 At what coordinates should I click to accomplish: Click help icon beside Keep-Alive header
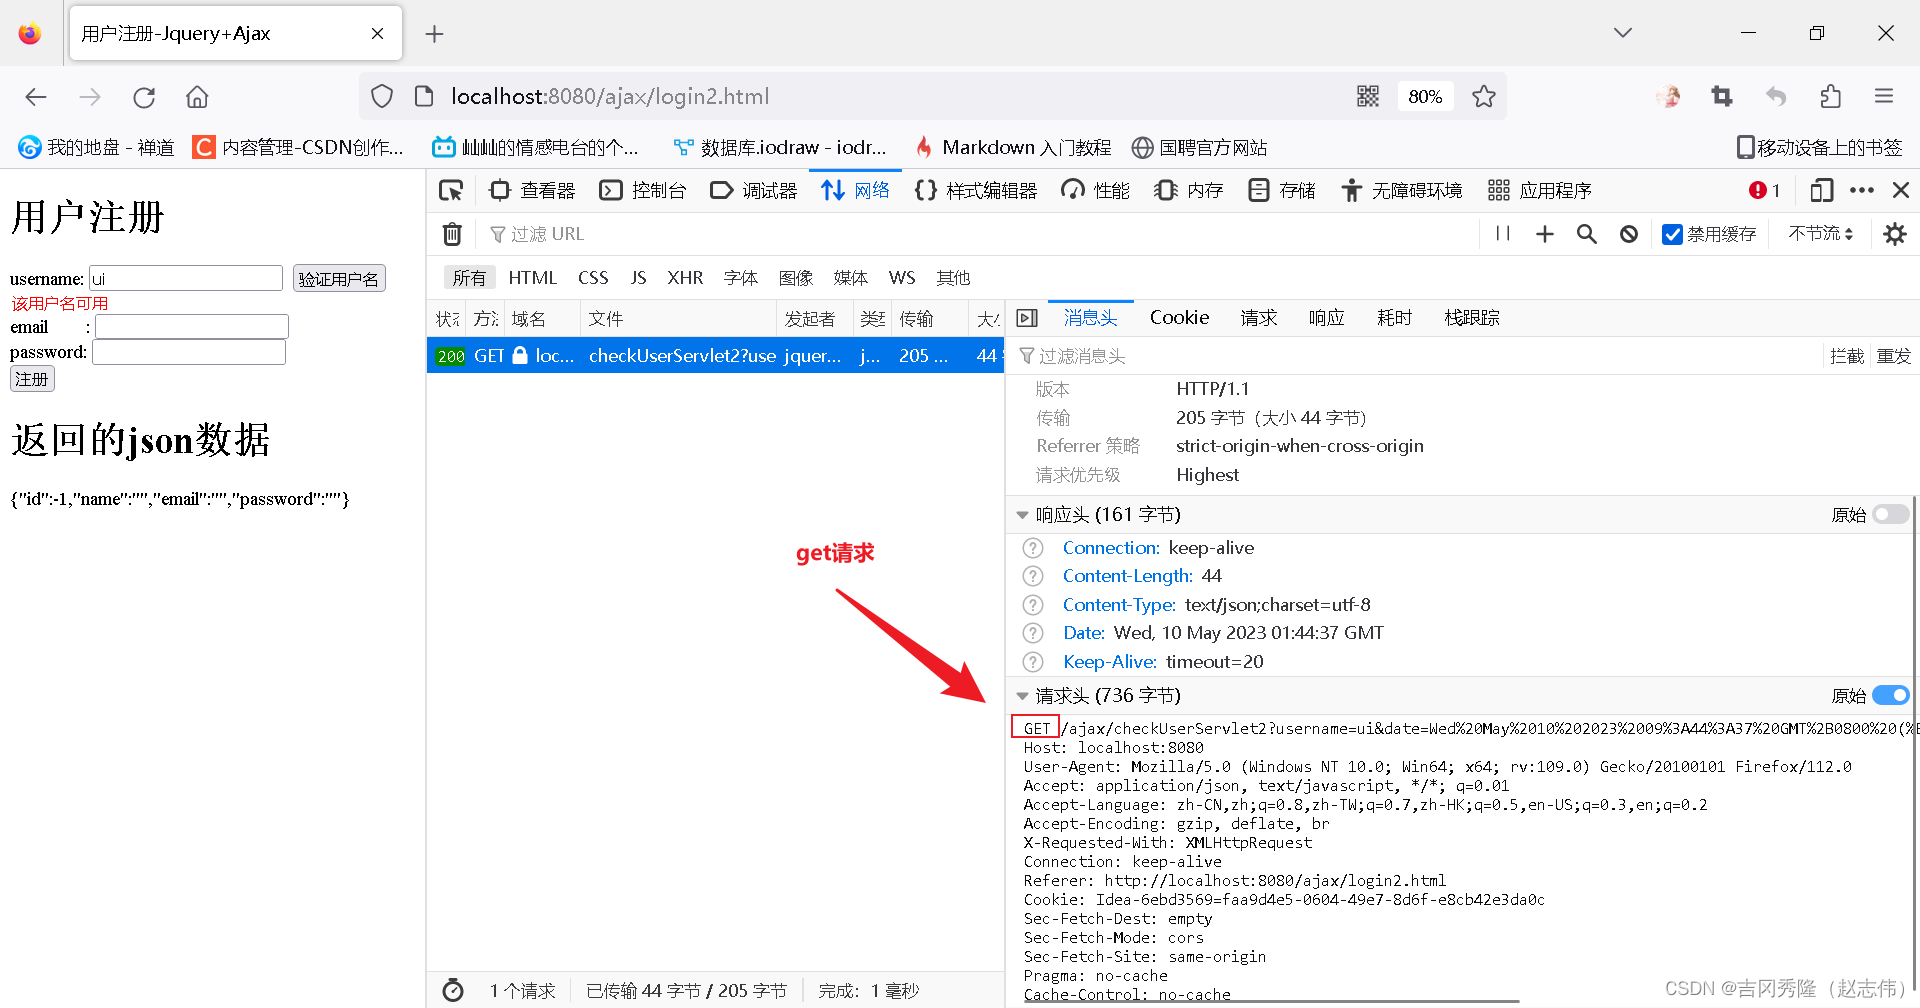1033,662
